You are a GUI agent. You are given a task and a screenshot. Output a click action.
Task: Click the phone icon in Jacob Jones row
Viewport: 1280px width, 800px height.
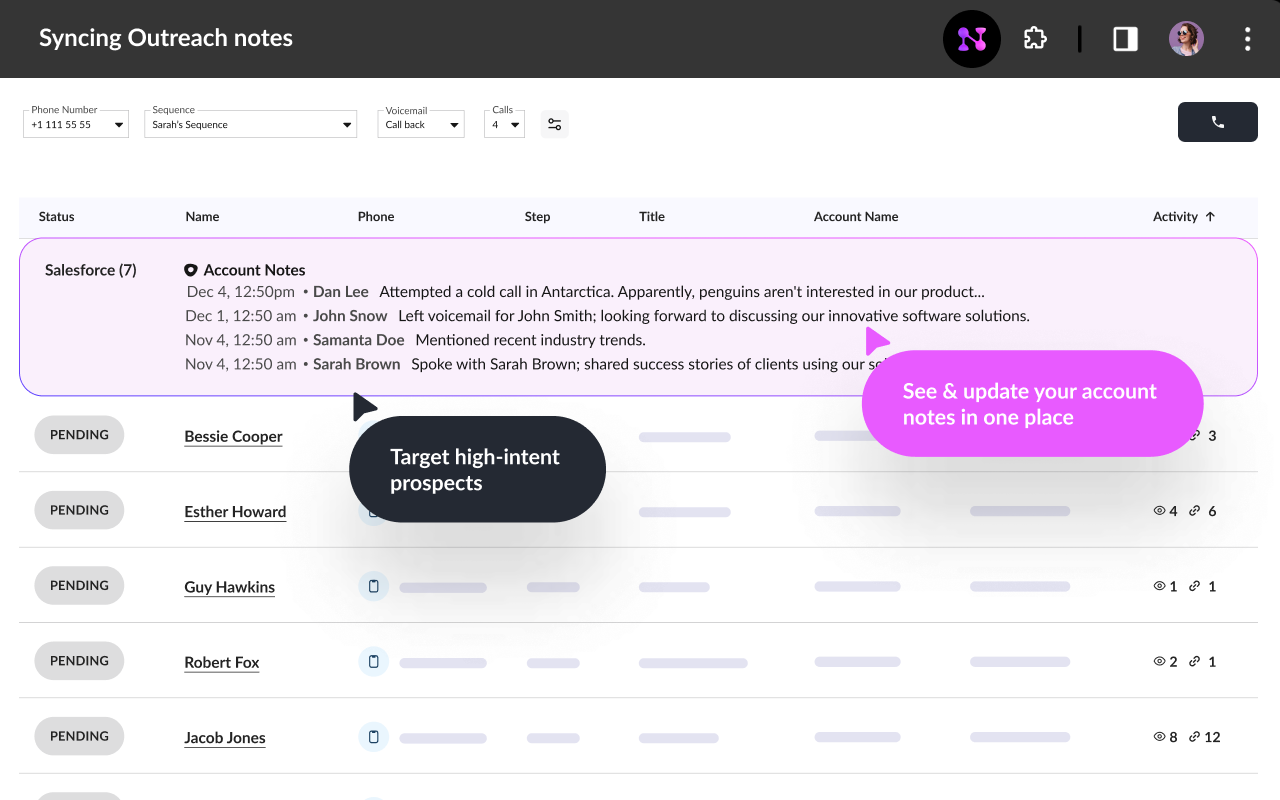click(373, 737)
